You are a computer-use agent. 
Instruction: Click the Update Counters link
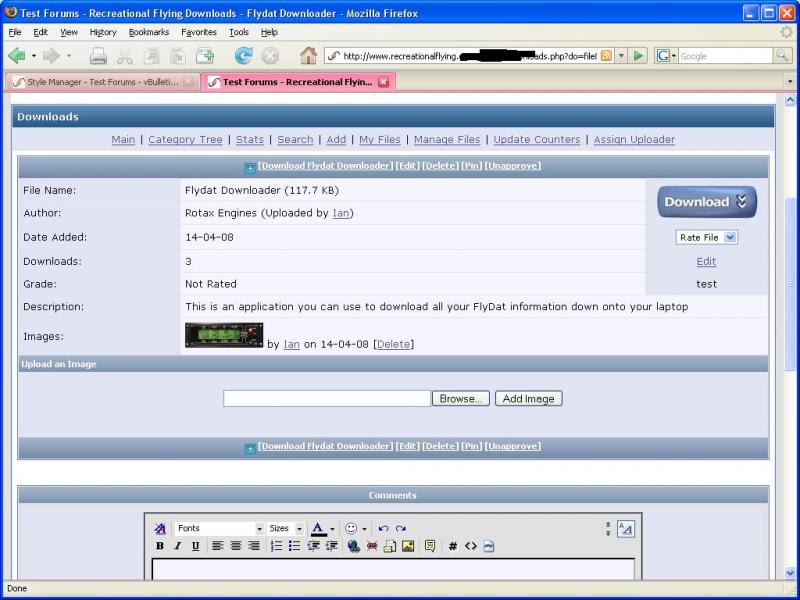click(x=537, y=140)
